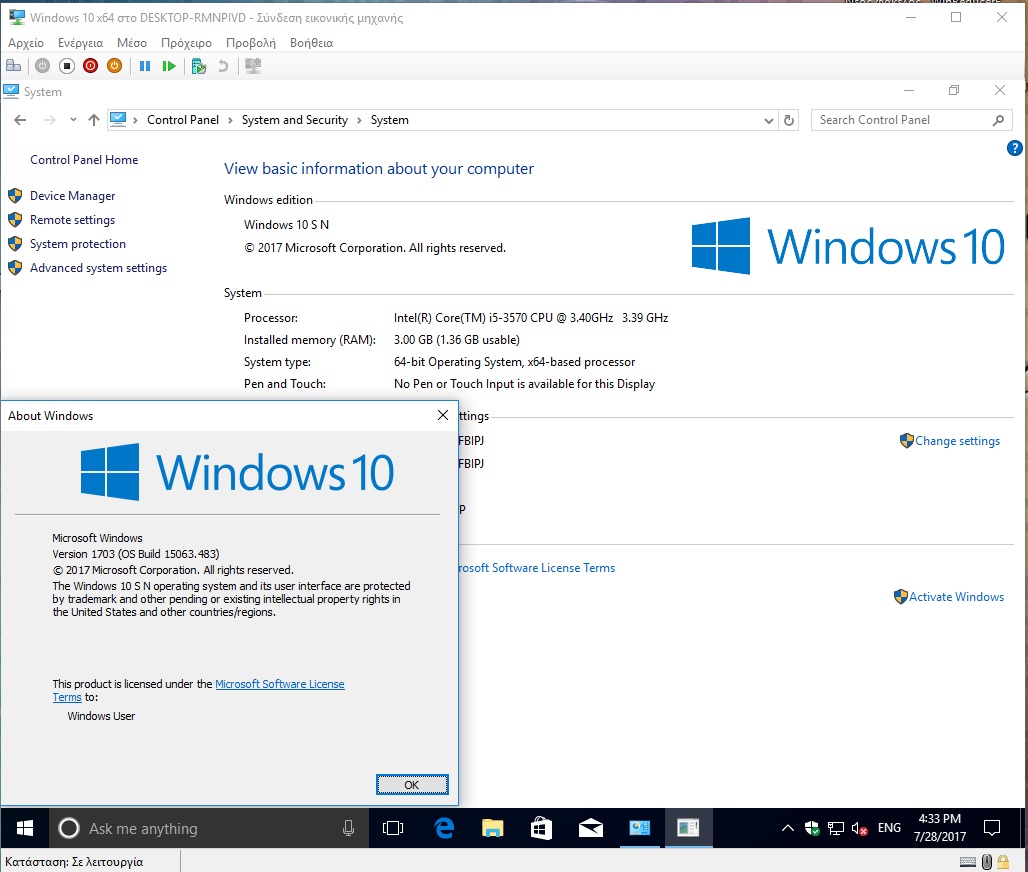Viewport: 1028px width, 872px height.
Task: Expand the chevron after Control Panel breadcrumb
Action: tap(230, 120)
